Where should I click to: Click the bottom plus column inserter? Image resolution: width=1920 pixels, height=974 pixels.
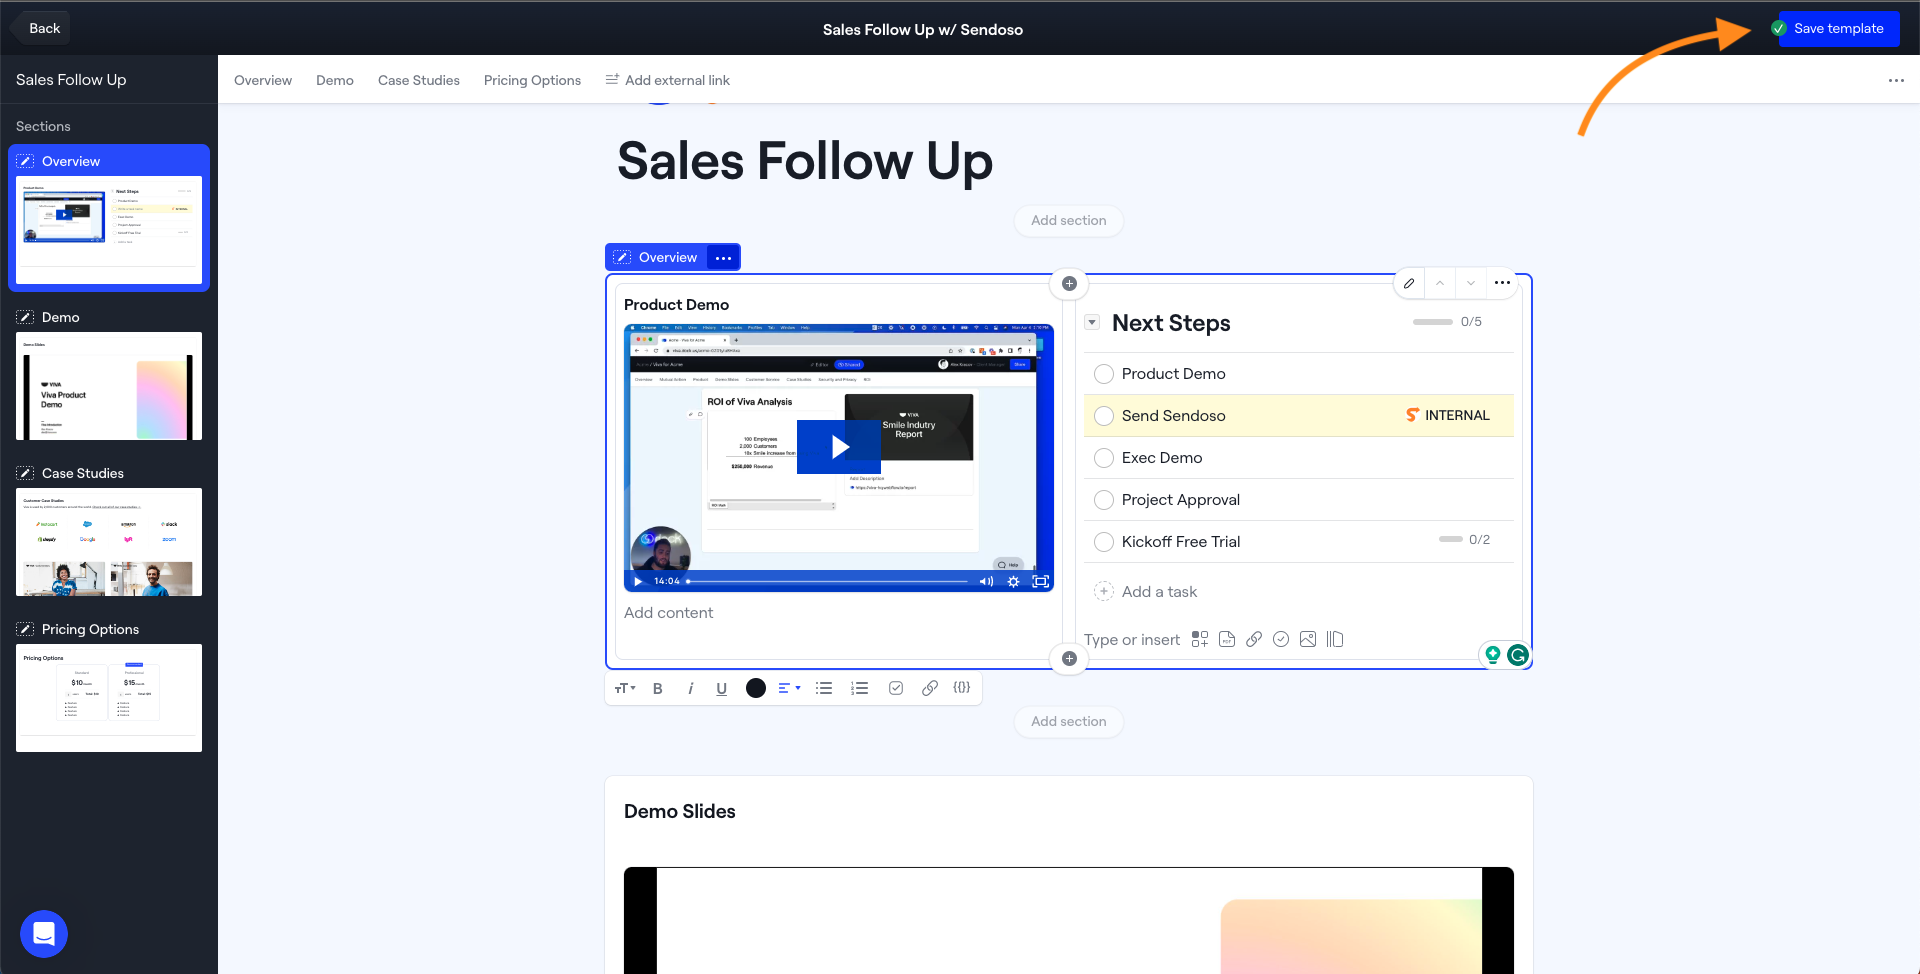coord(1069,658)
